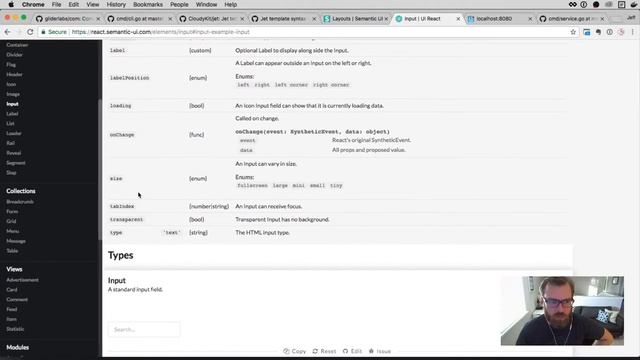Reload the page with refresh icon
Screen dimensions: 640x360
30,32
